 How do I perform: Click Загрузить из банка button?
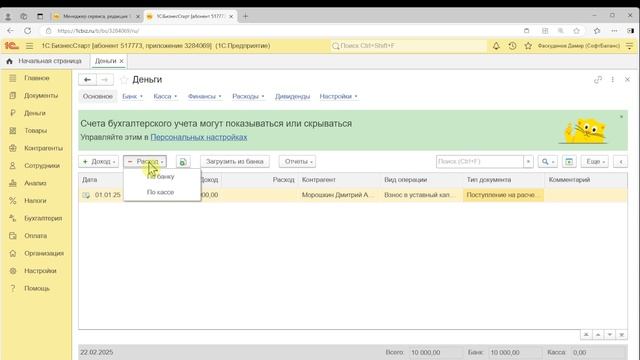235,162
